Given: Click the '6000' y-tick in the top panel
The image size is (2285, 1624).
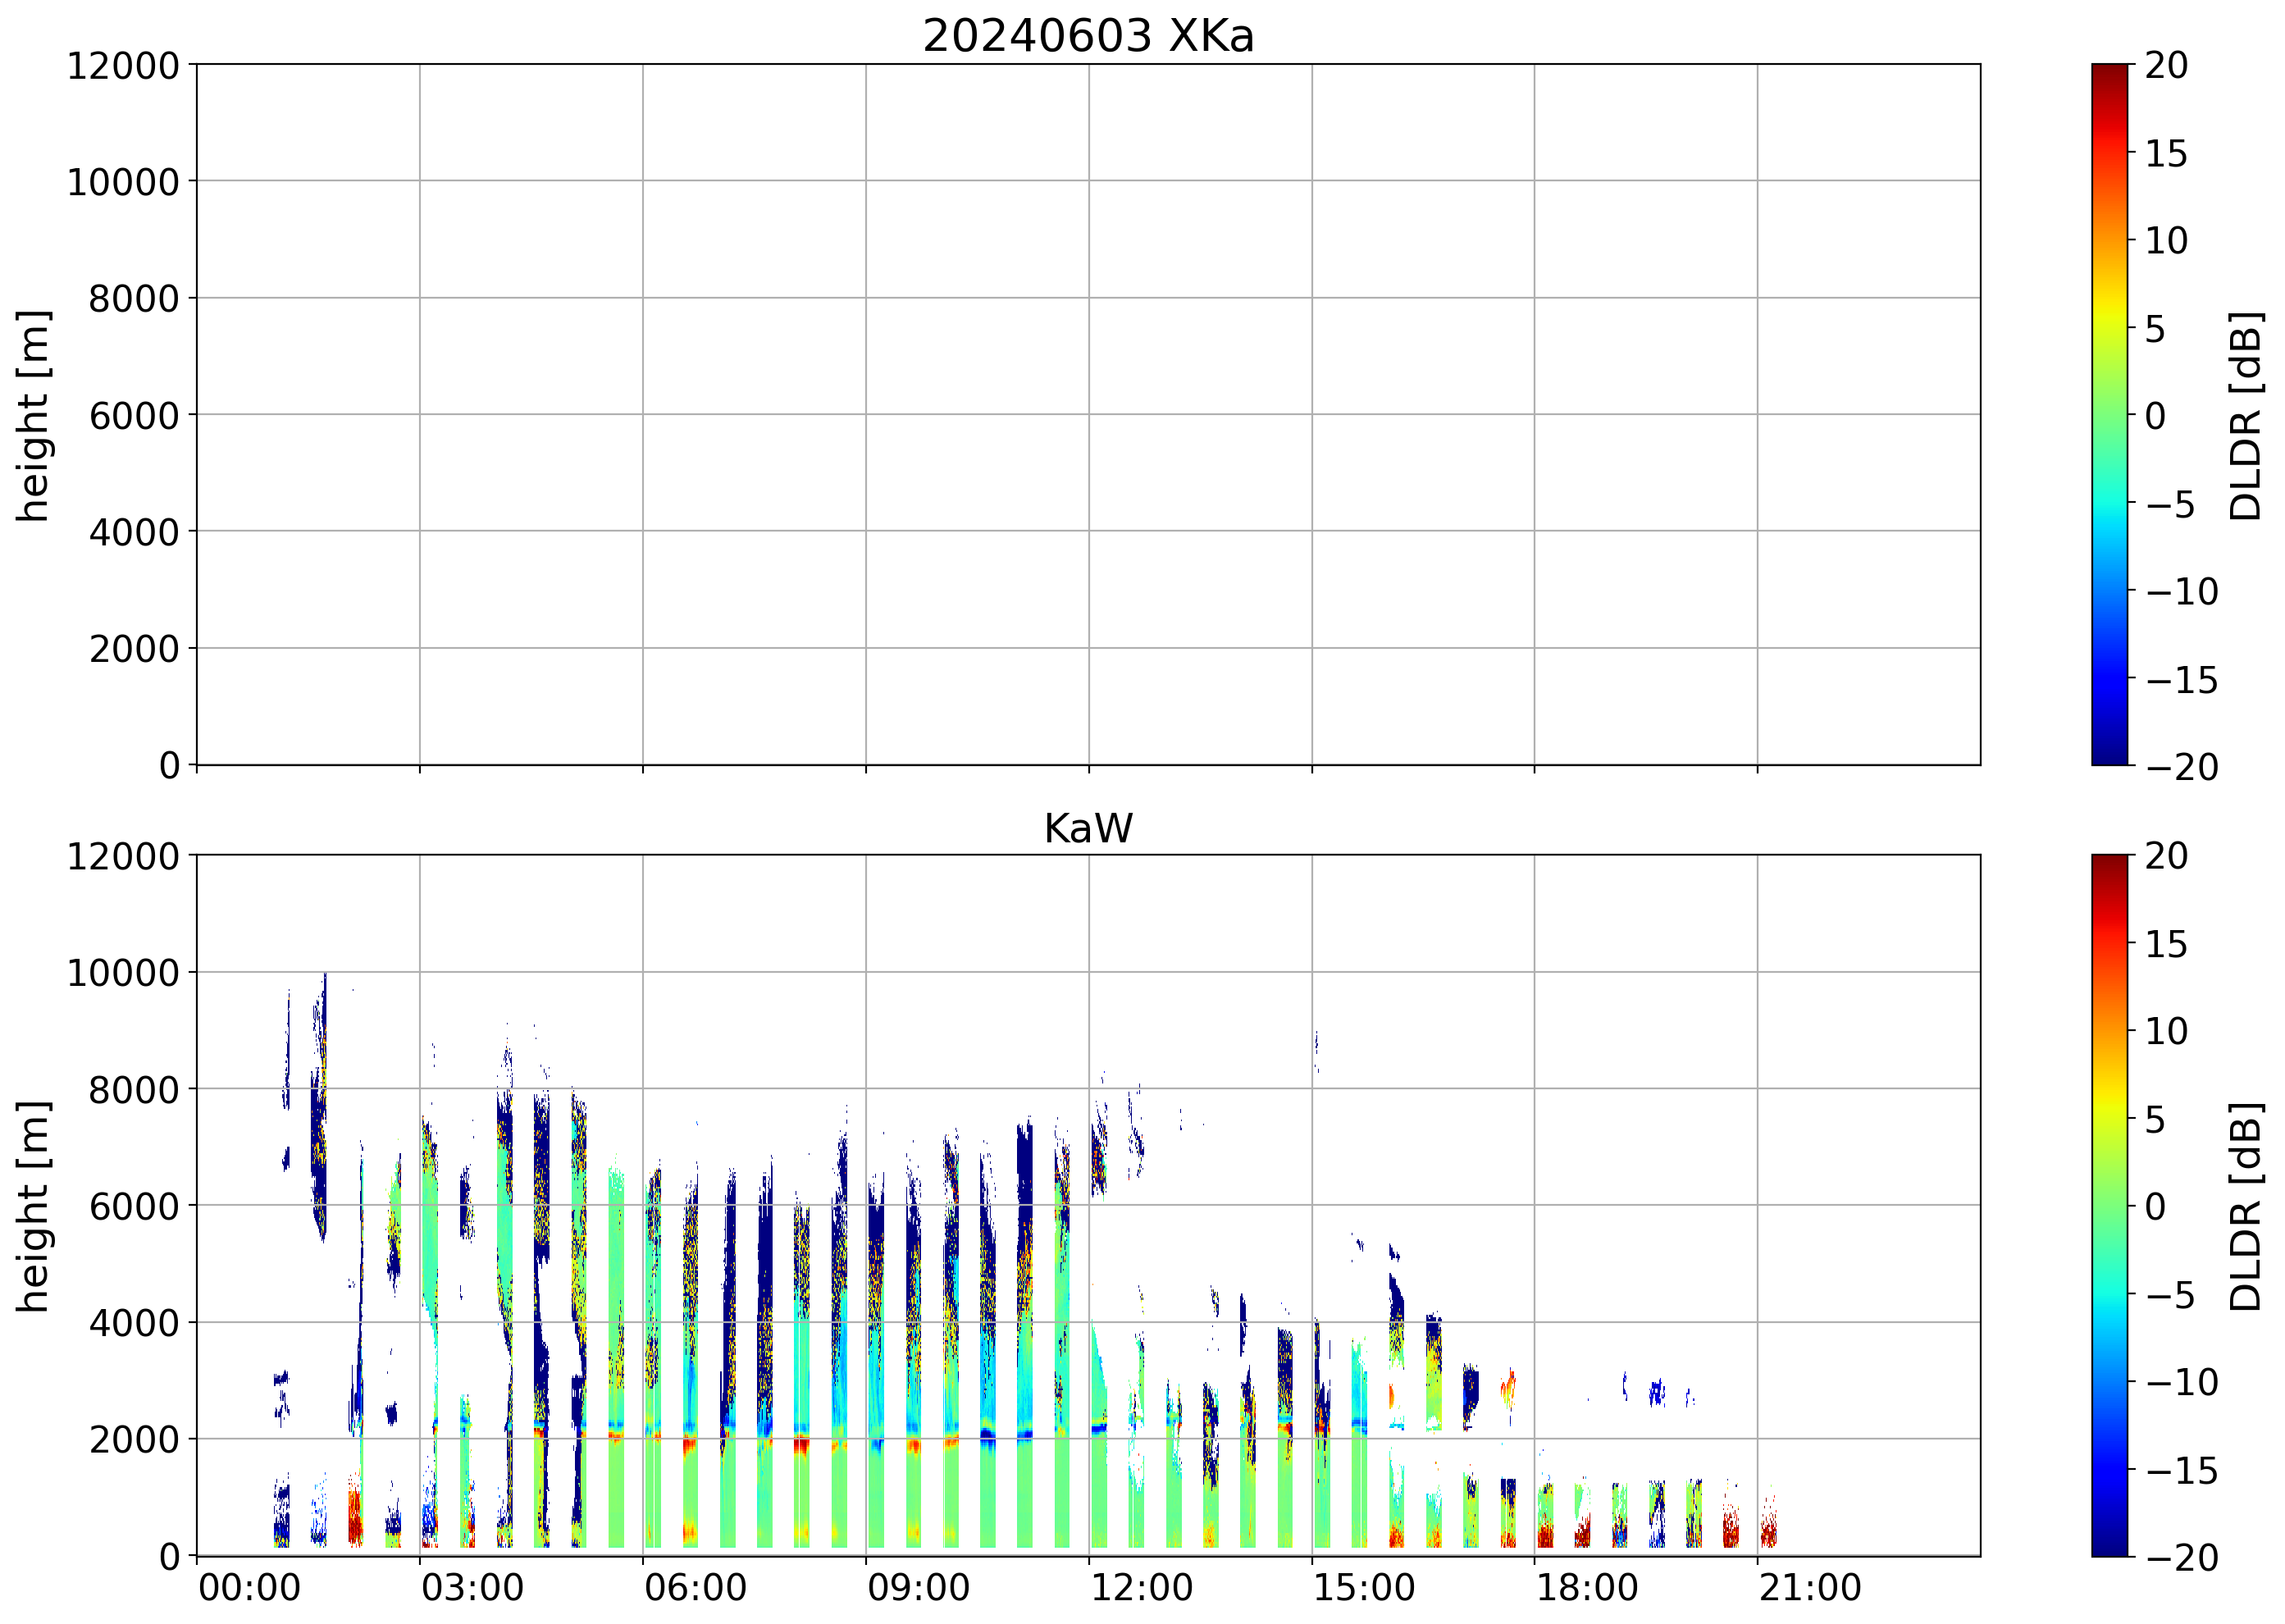Looking at the screenshot, I should click(134, 415).
